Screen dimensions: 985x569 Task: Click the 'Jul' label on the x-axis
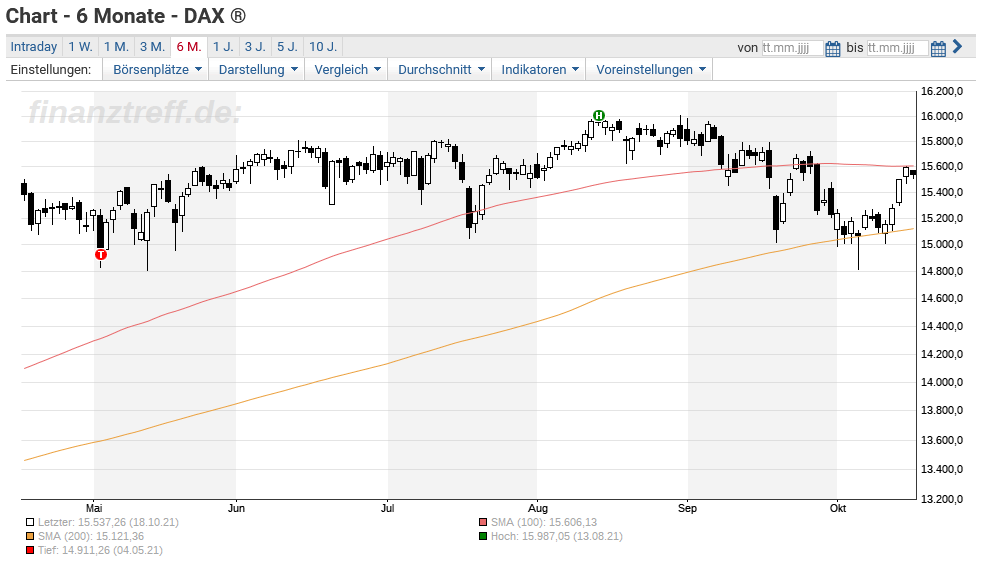[x=388, y=508]
